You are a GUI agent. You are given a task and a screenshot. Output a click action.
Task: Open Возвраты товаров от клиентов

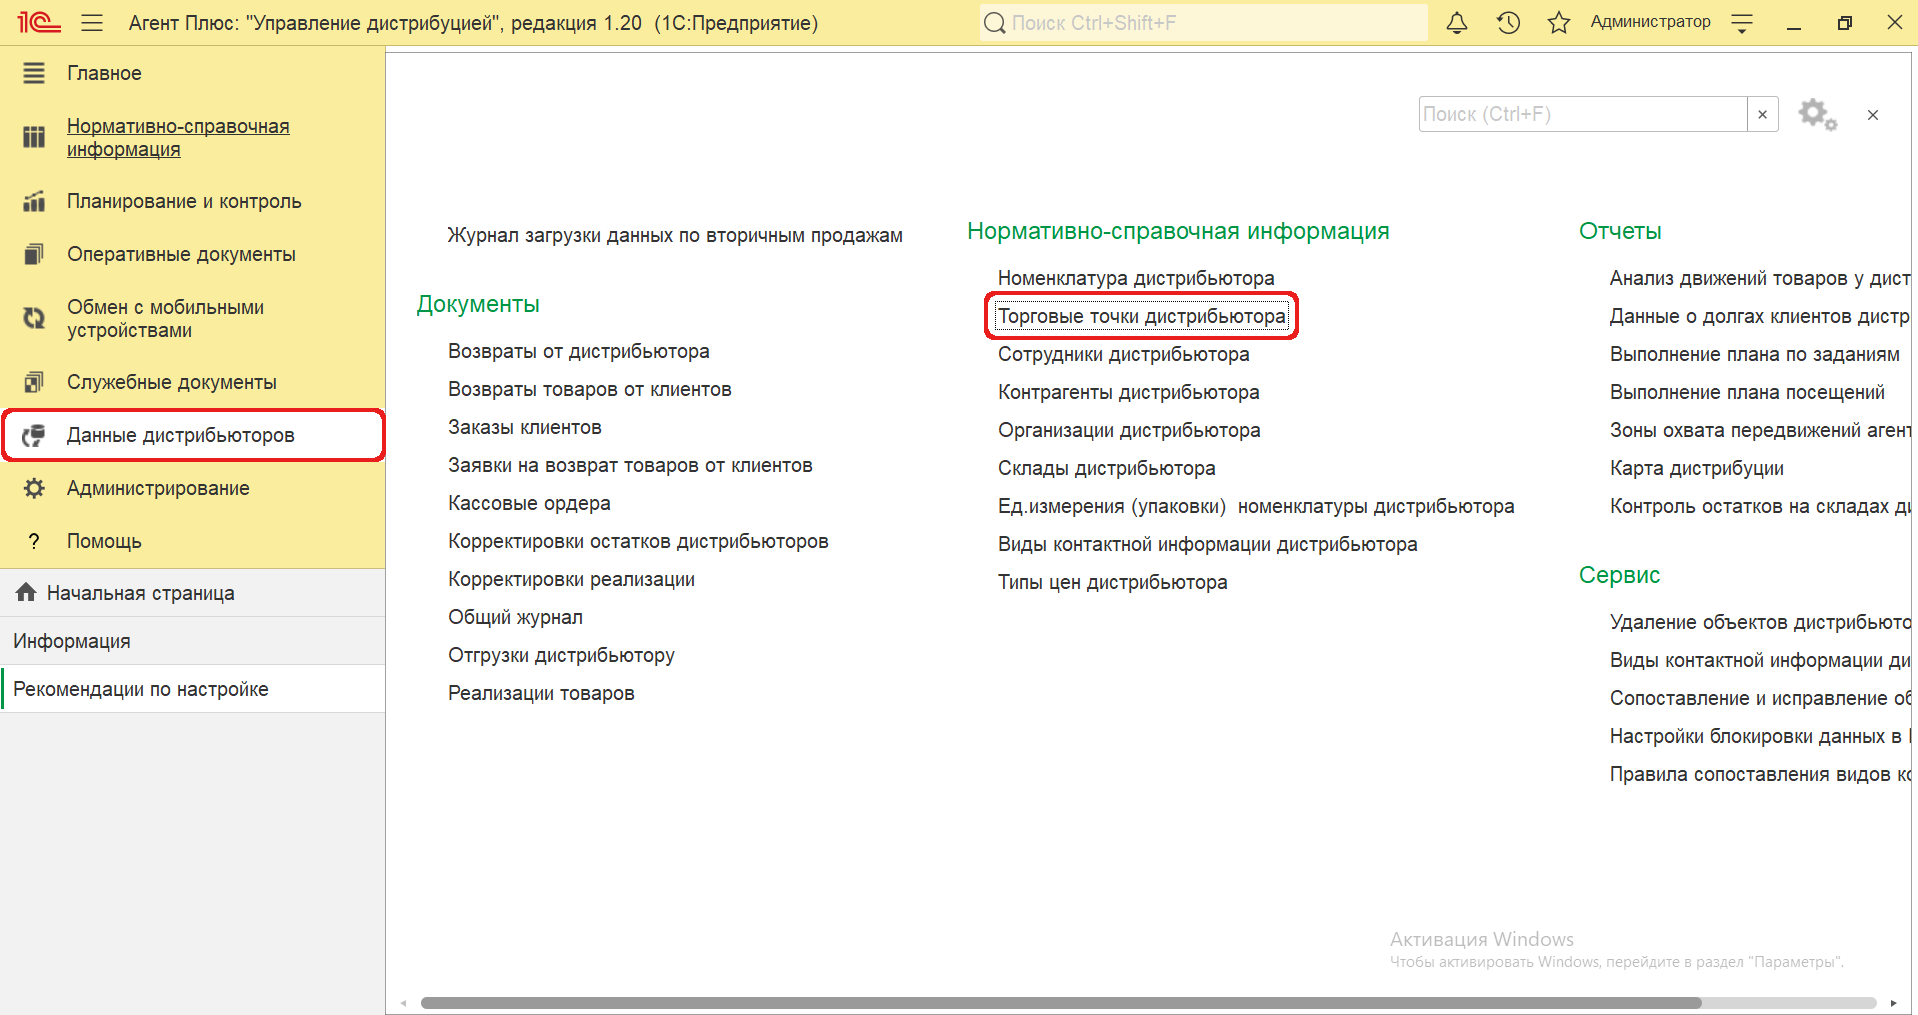tap(590, 389)
